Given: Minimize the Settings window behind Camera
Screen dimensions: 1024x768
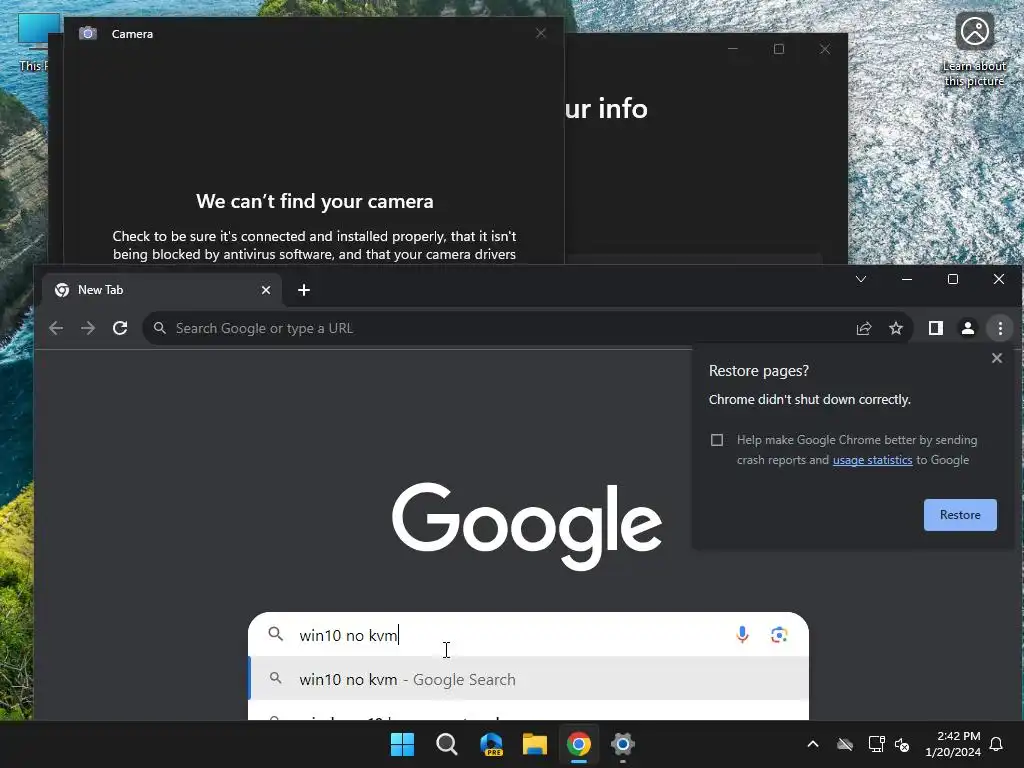Looking at the screenshot, I should click(733, 49).
